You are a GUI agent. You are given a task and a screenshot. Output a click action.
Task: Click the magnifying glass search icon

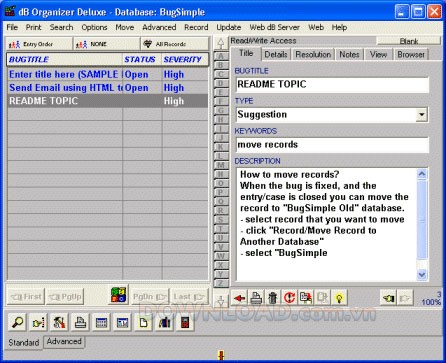click(17, 322)
